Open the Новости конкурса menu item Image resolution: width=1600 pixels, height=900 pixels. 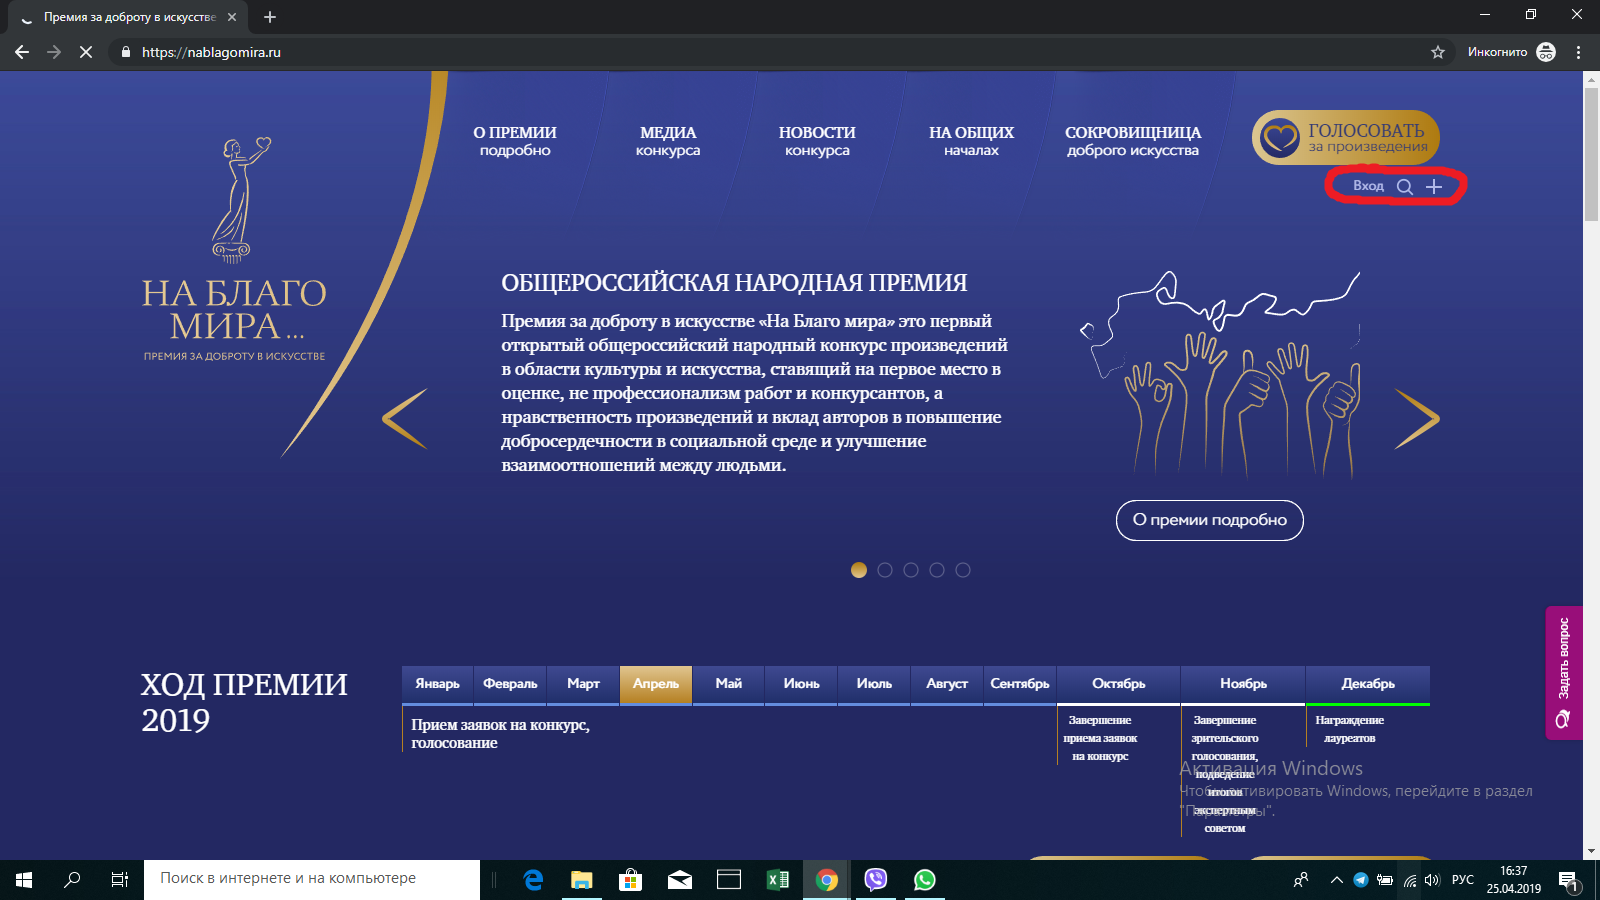[x=817, y=141]
